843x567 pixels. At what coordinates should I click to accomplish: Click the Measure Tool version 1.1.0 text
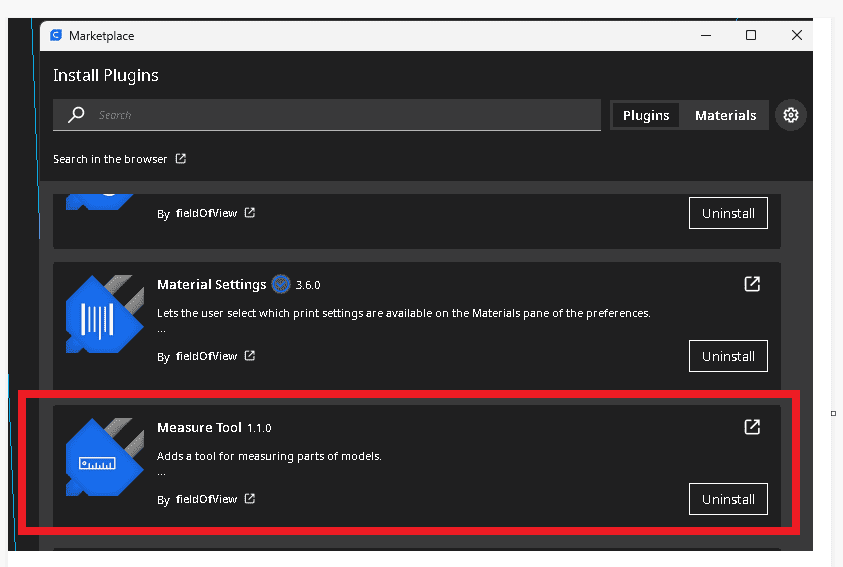coord(259,428)
